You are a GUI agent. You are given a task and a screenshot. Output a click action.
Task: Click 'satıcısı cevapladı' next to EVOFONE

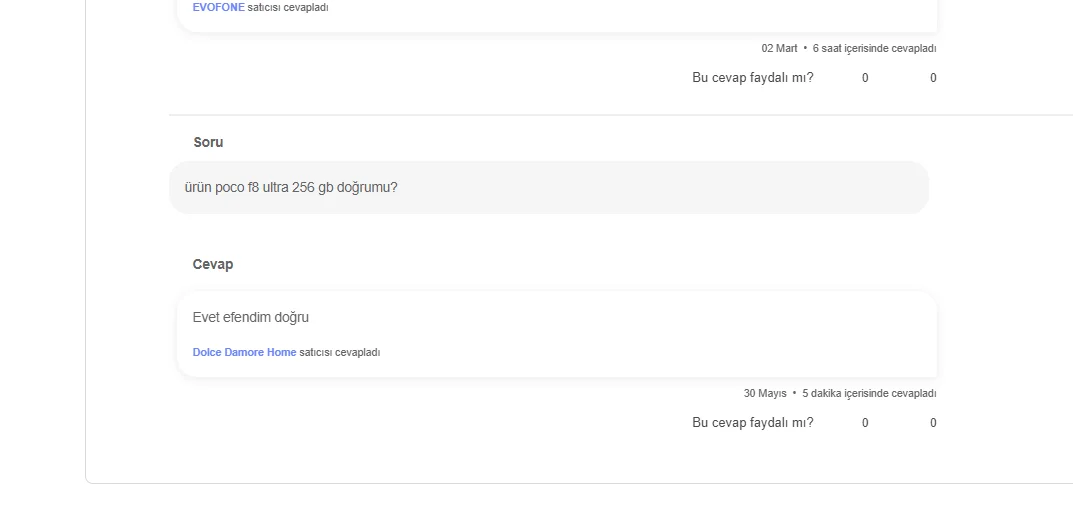click(287, 8)
